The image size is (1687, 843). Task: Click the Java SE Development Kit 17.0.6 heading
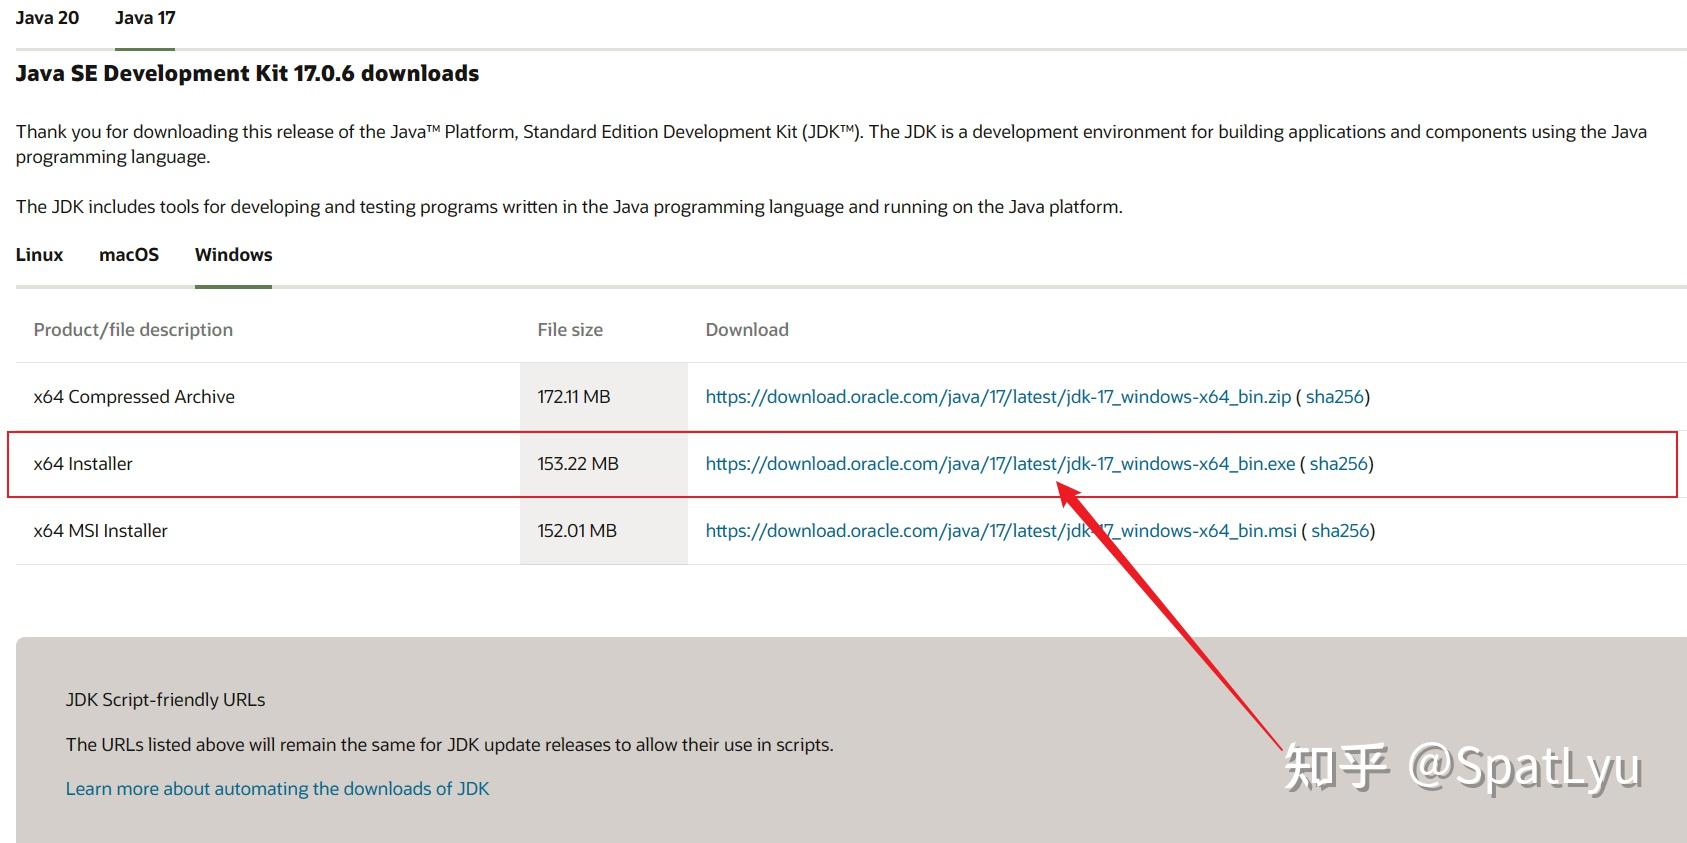pyautogui.click(x=247, y=74)
